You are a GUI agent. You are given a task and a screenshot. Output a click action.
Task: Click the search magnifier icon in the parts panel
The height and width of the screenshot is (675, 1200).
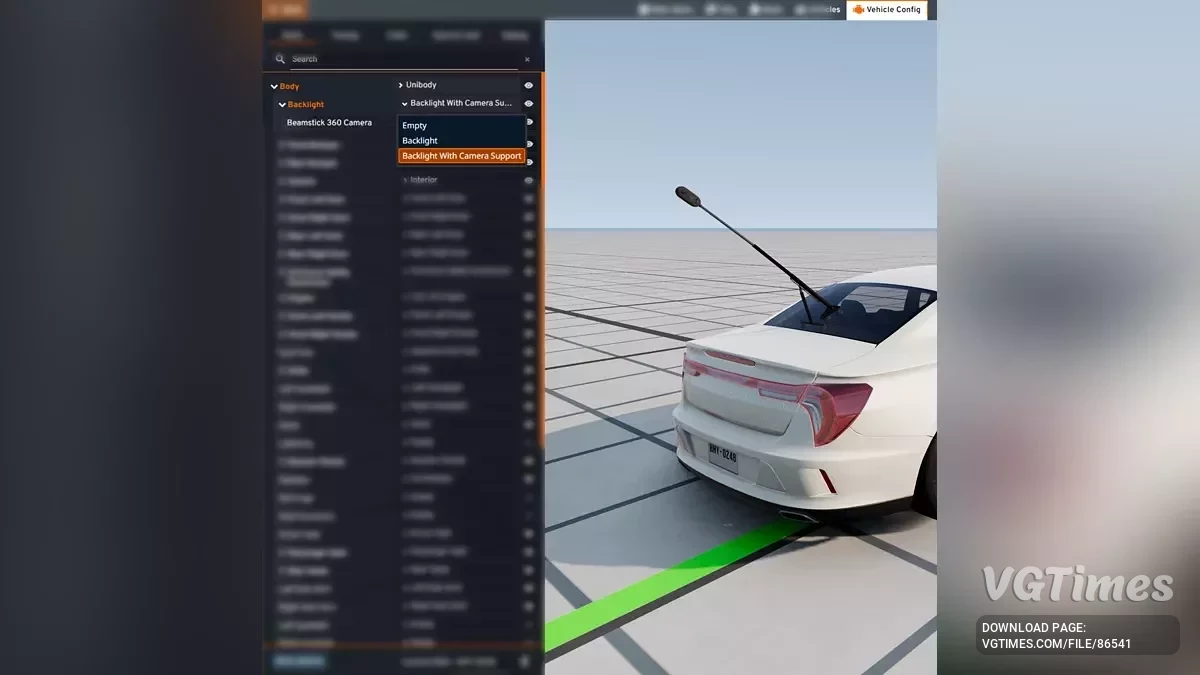tap(280, 58)
